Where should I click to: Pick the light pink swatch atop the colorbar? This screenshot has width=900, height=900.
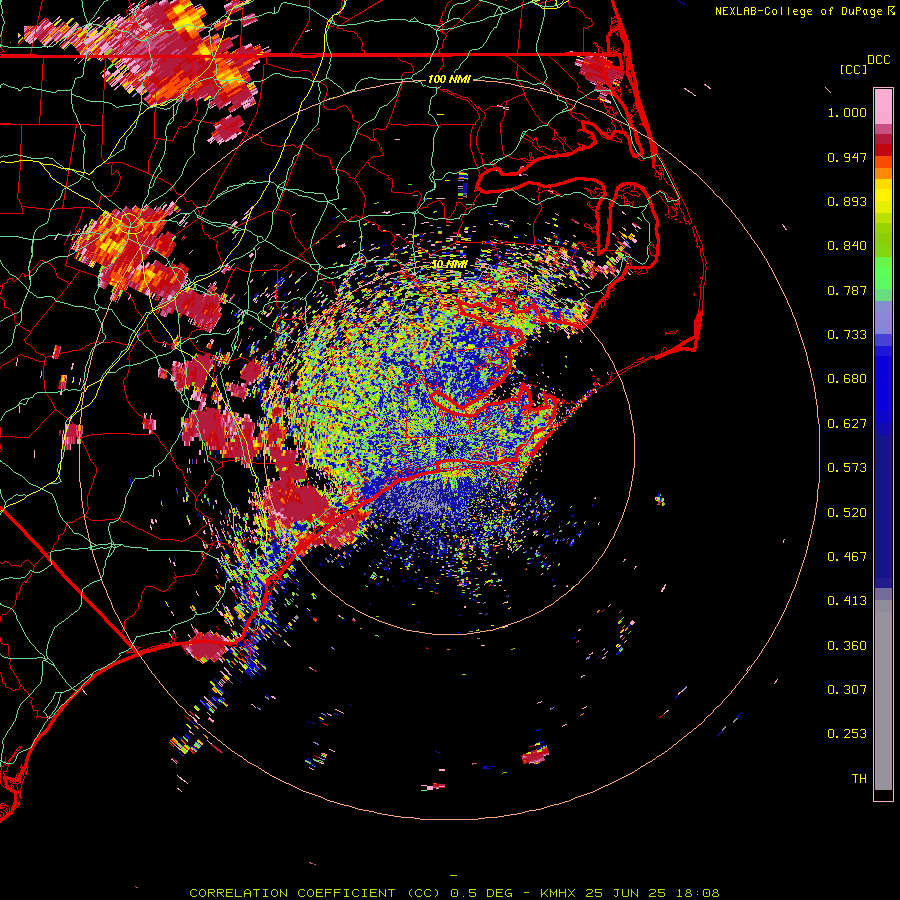883,106
